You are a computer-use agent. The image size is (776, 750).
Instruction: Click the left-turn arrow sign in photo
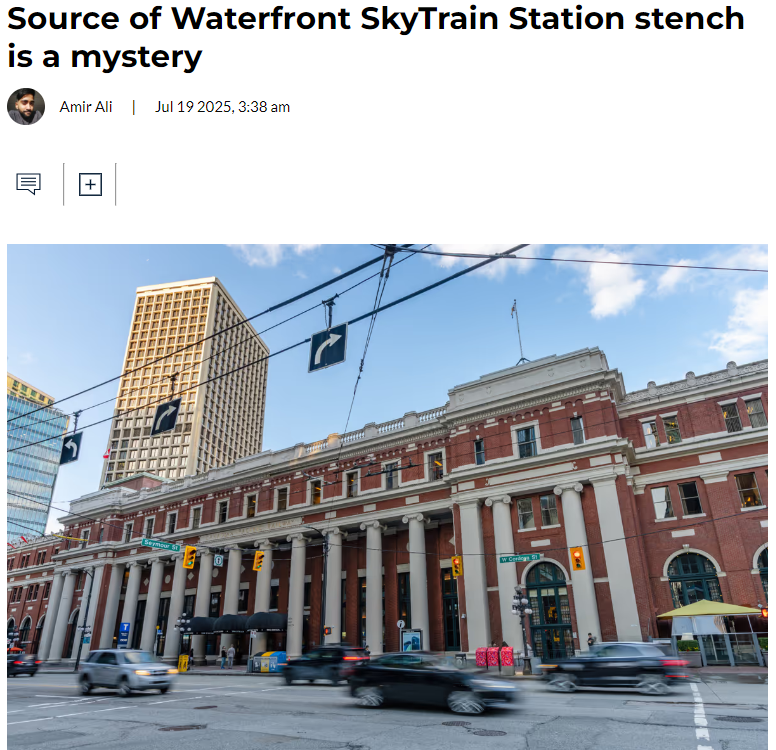pyautogui.click(x=71, y=448)
